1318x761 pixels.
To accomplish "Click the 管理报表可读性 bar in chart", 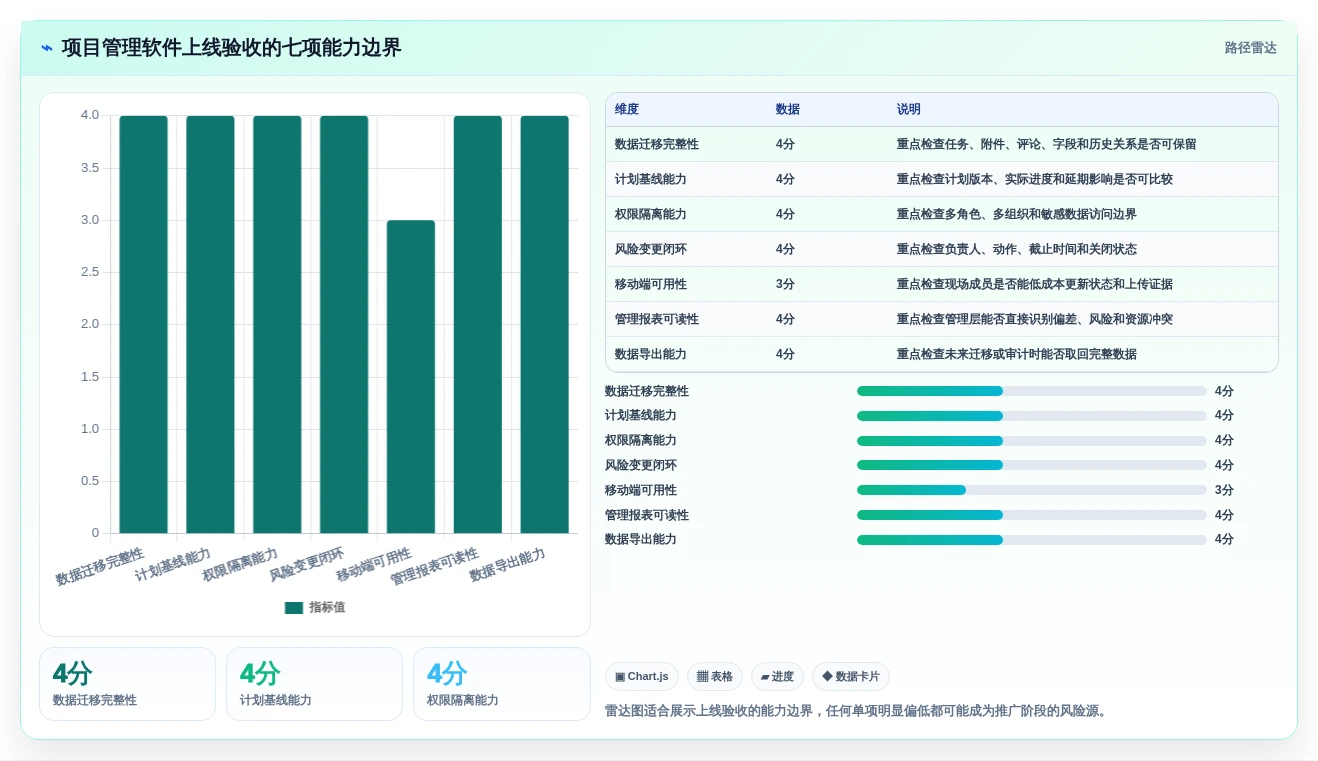I will (x=478, y=325).
